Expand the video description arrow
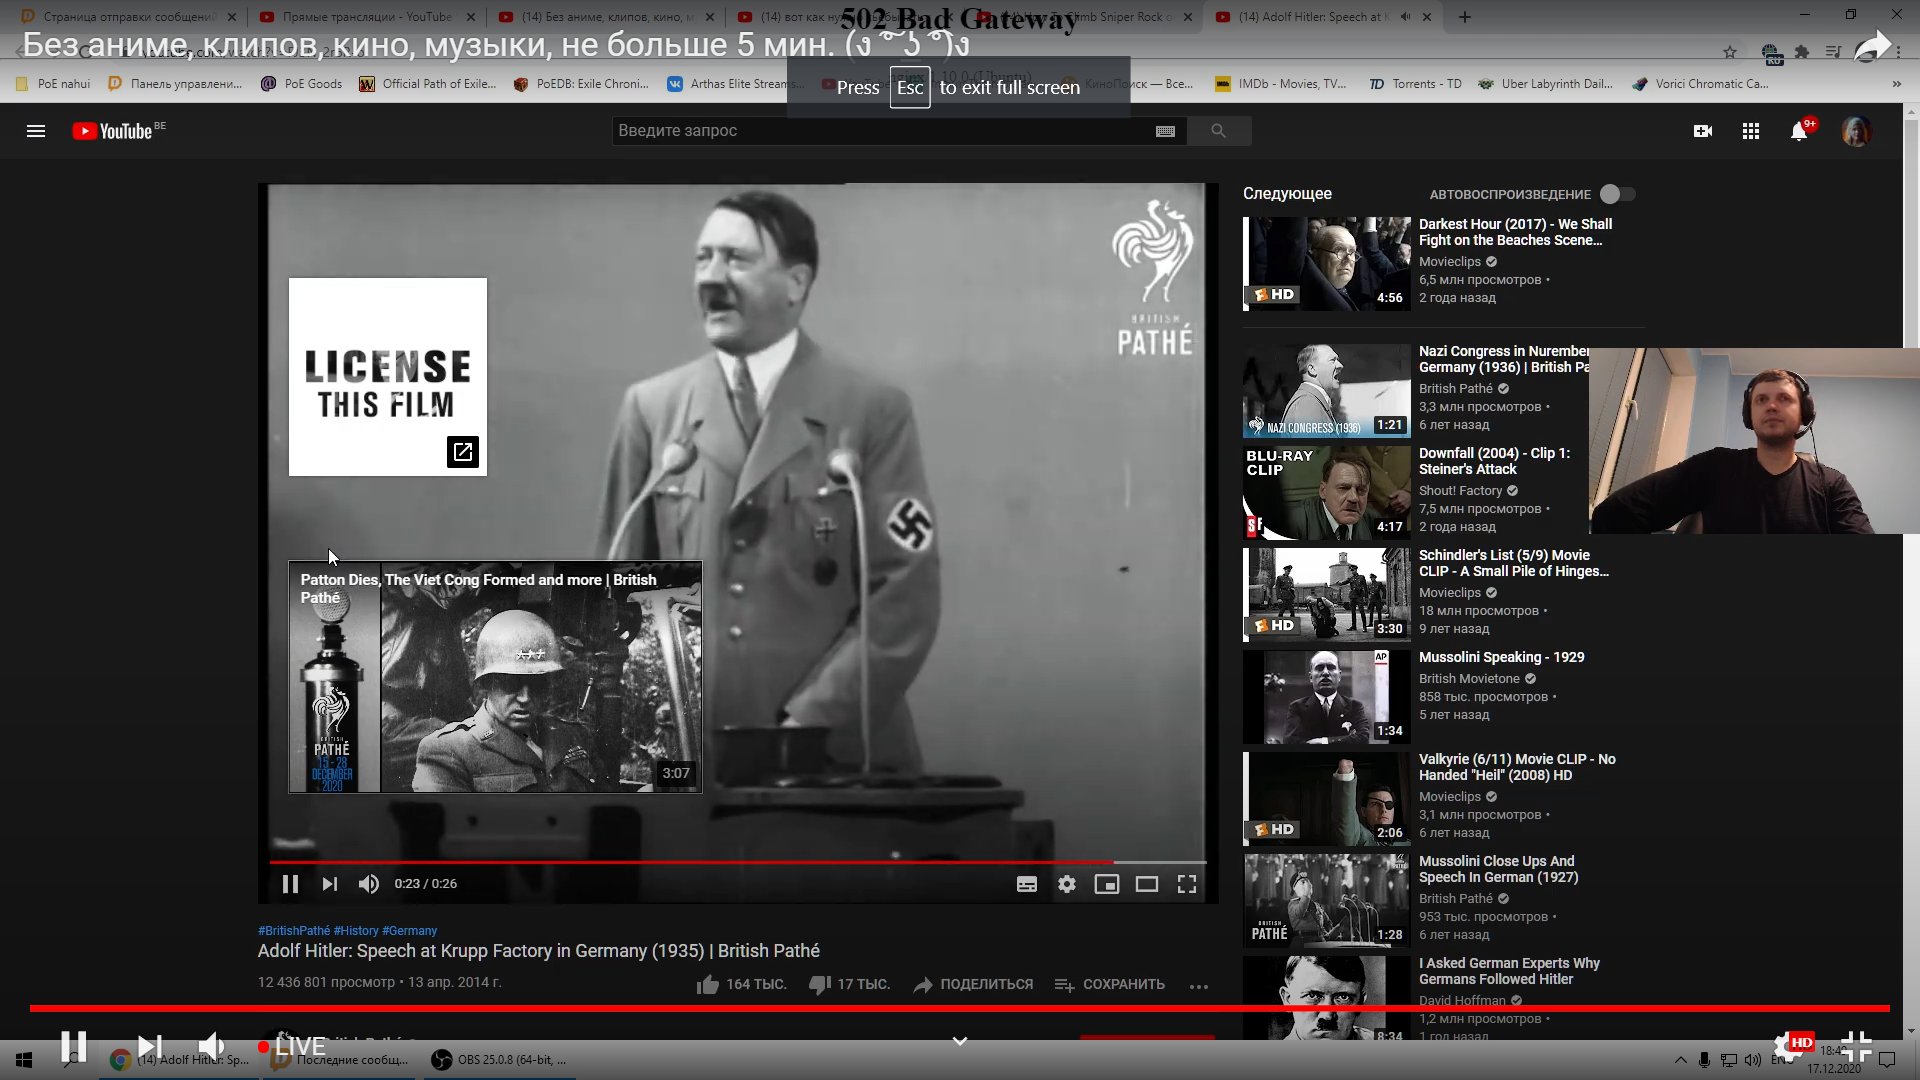 click(959, 1040)
